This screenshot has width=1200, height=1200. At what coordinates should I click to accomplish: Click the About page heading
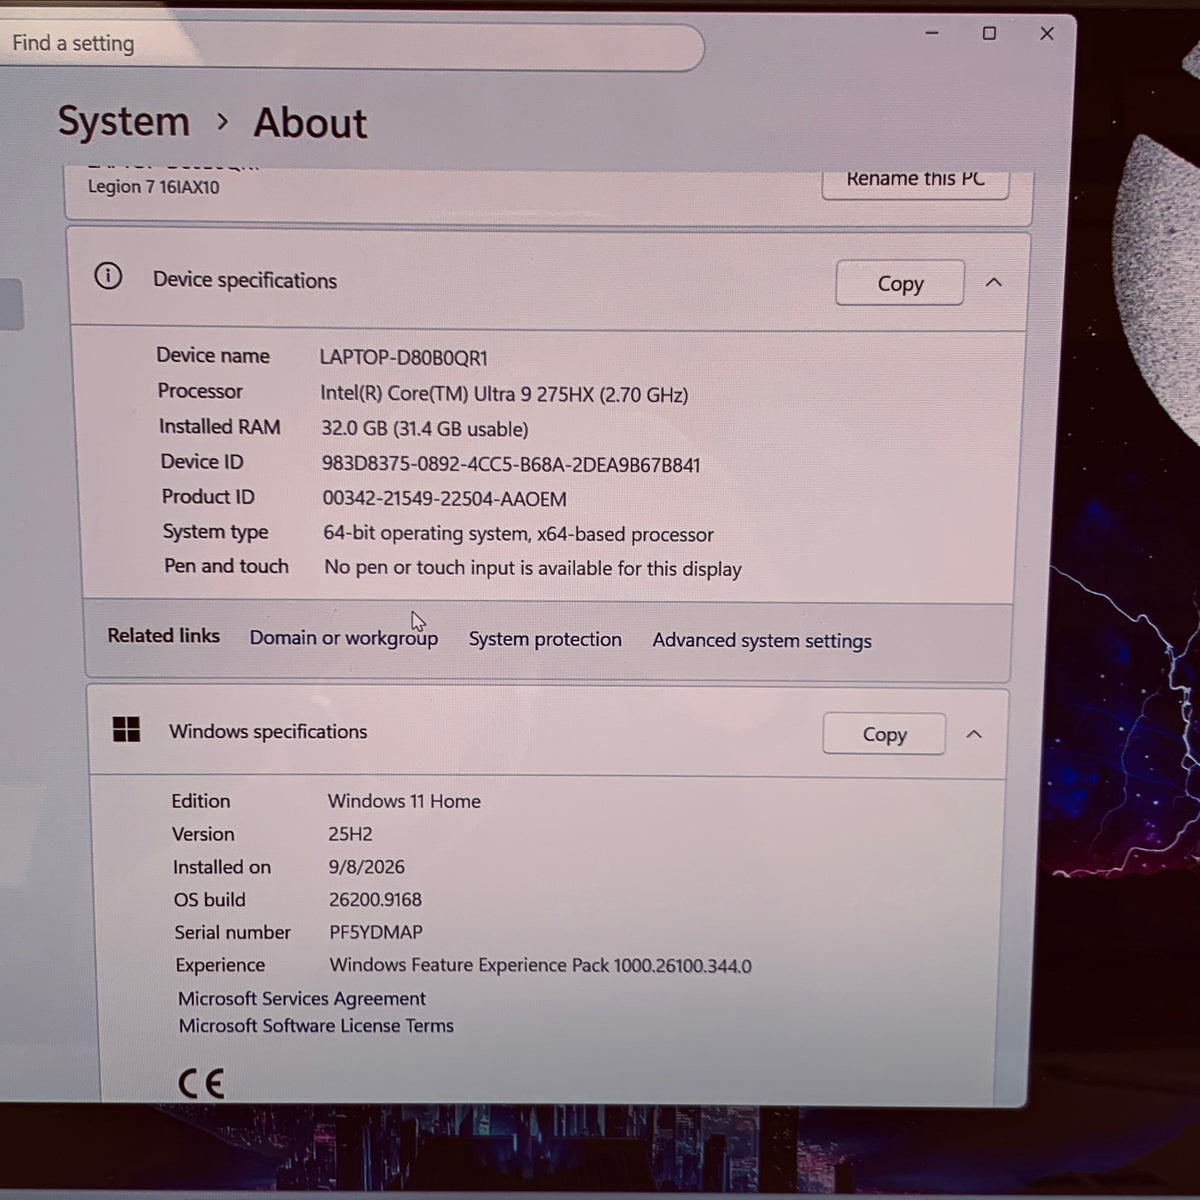click(310, 123)
